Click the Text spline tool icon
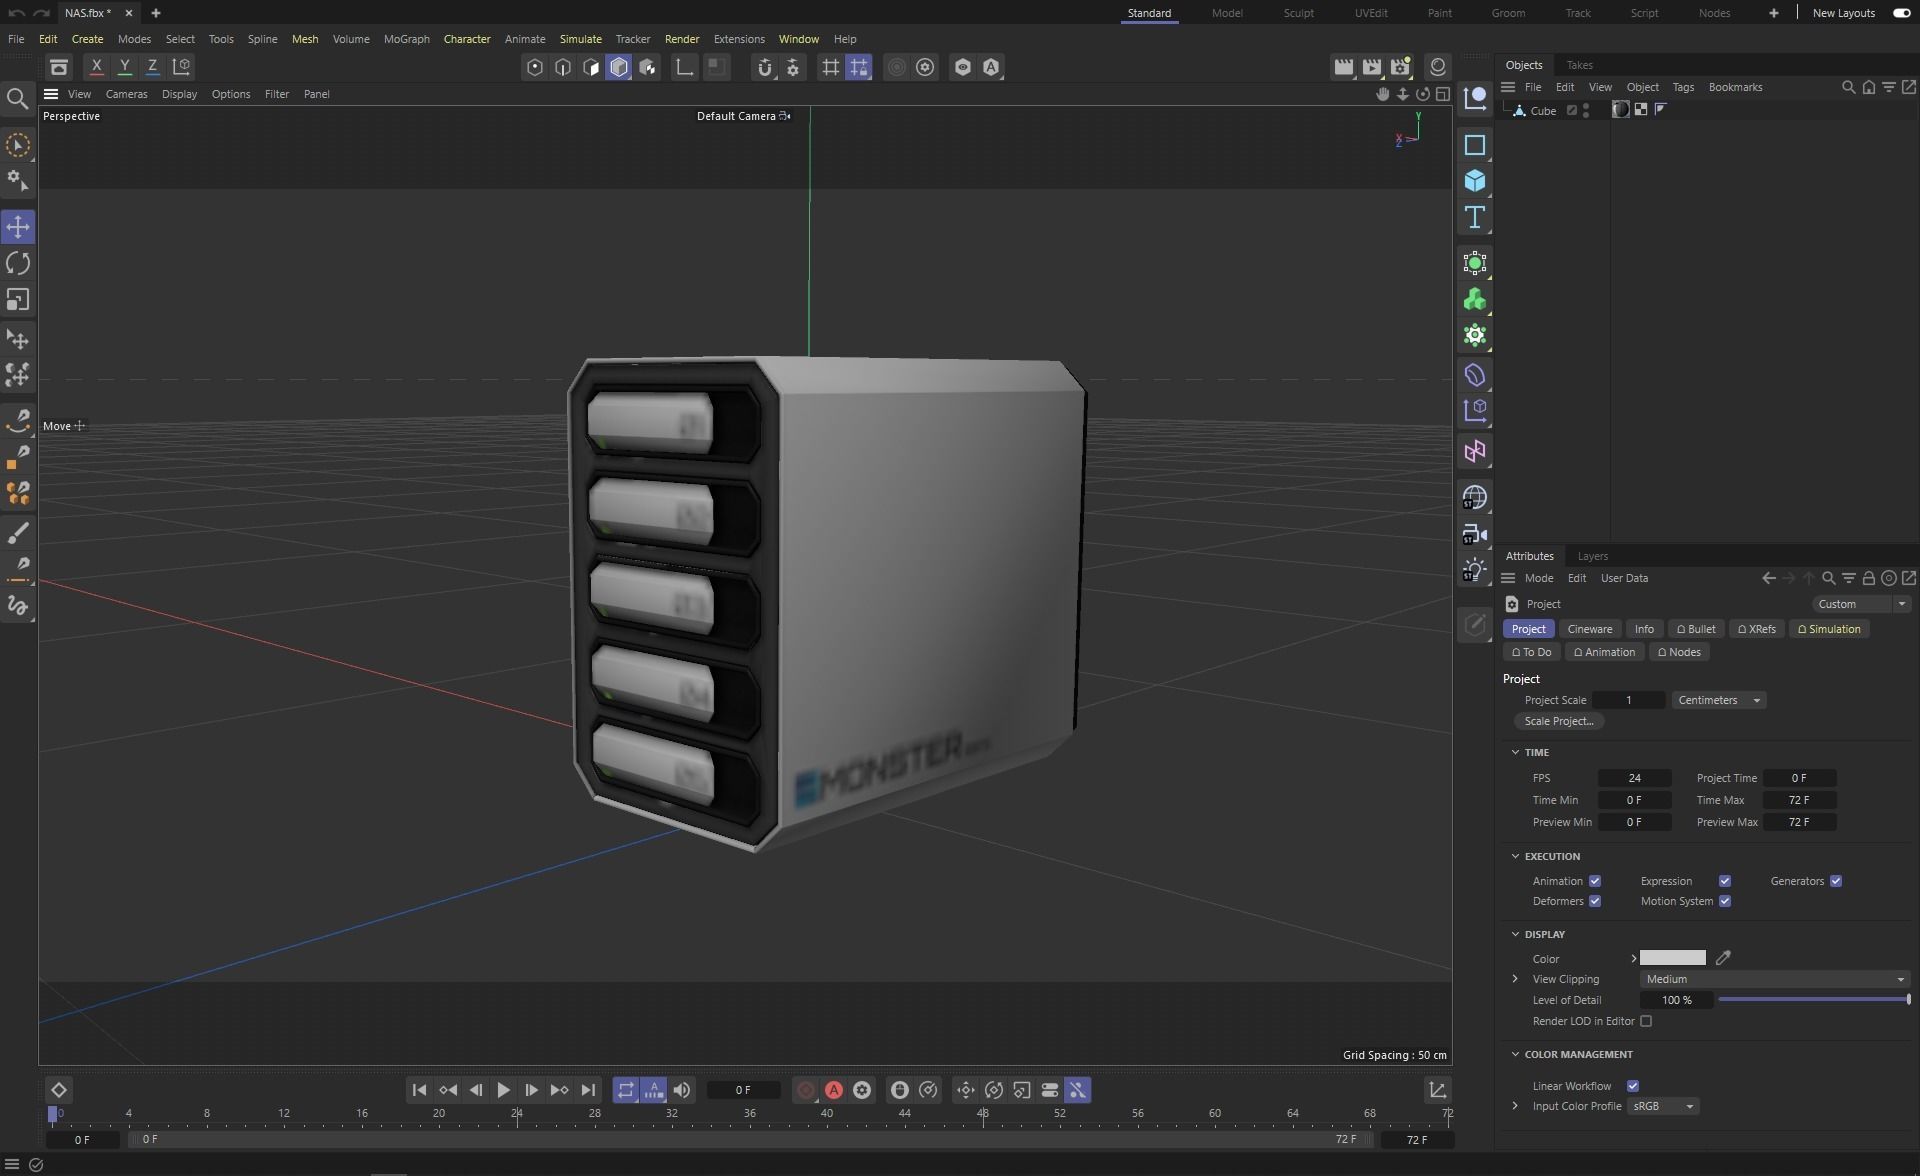1920x1176 pixels. [x=1474, y=217]
